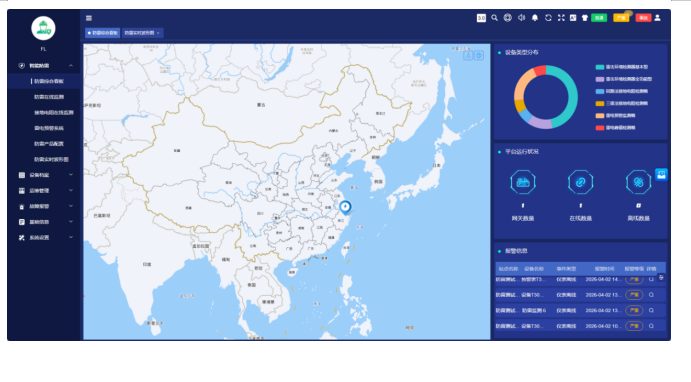The height and width of the screenshot is (382, 691).
Task: Click the 网关数量 label
Action: 523,219
